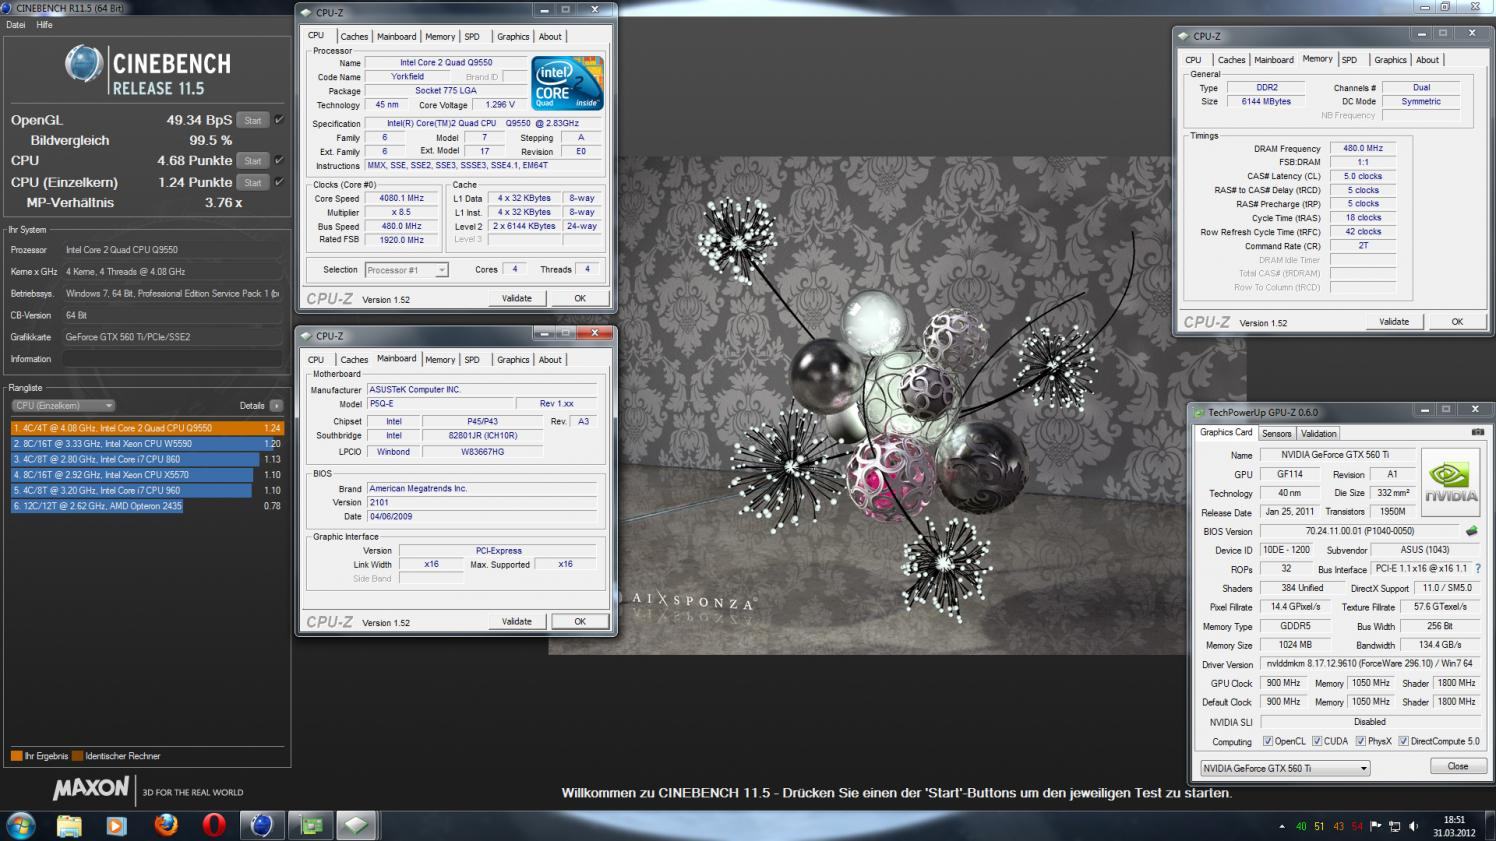Viewport: 1496px width, 841px height.
Task: Open the Processor #1 selection dropdown
Action: 406,270
